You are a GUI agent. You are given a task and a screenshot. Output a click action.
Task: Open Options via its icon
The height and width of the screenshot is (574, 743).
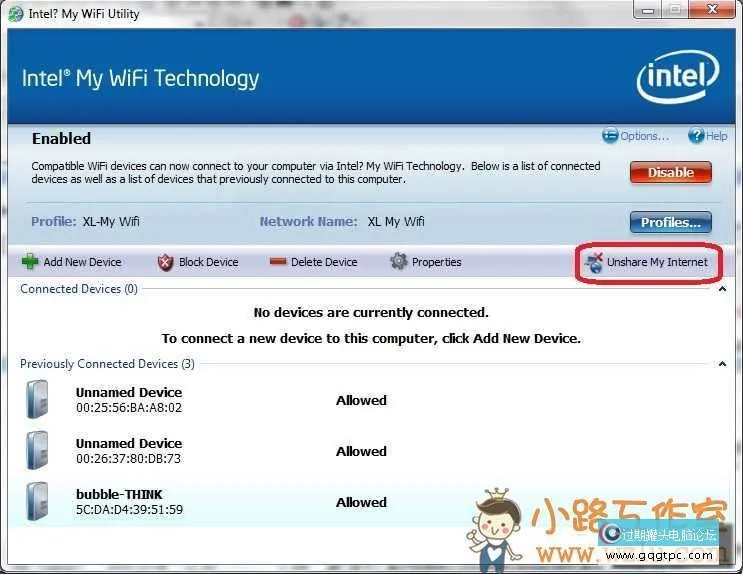pyautogui.click(x=610, y=136)
